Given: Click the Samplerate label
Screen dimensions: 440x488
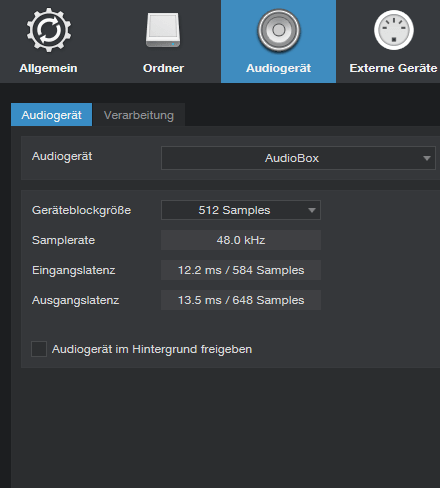Looking at the screenshot, I should (63, 240).
